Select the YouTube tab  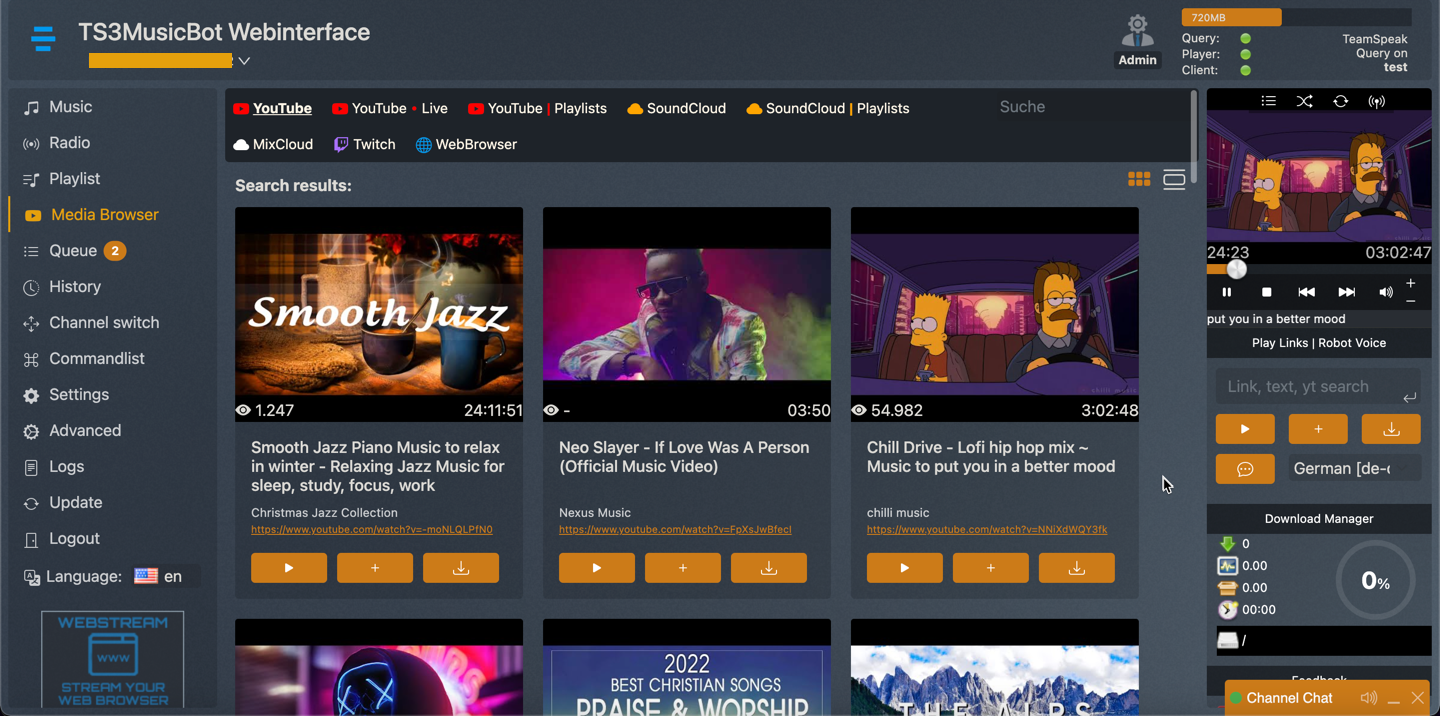point(272,108)
